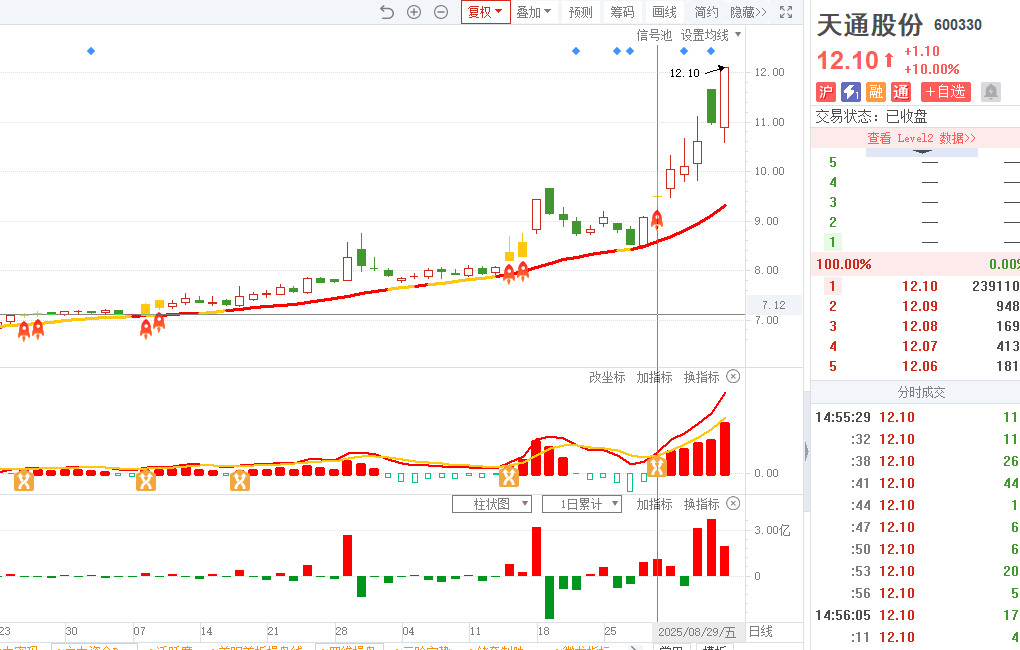Click the 分时成交 trades section header
Image resolution: width=1020 pixels, height=650 pixels.
coord(921,392)
